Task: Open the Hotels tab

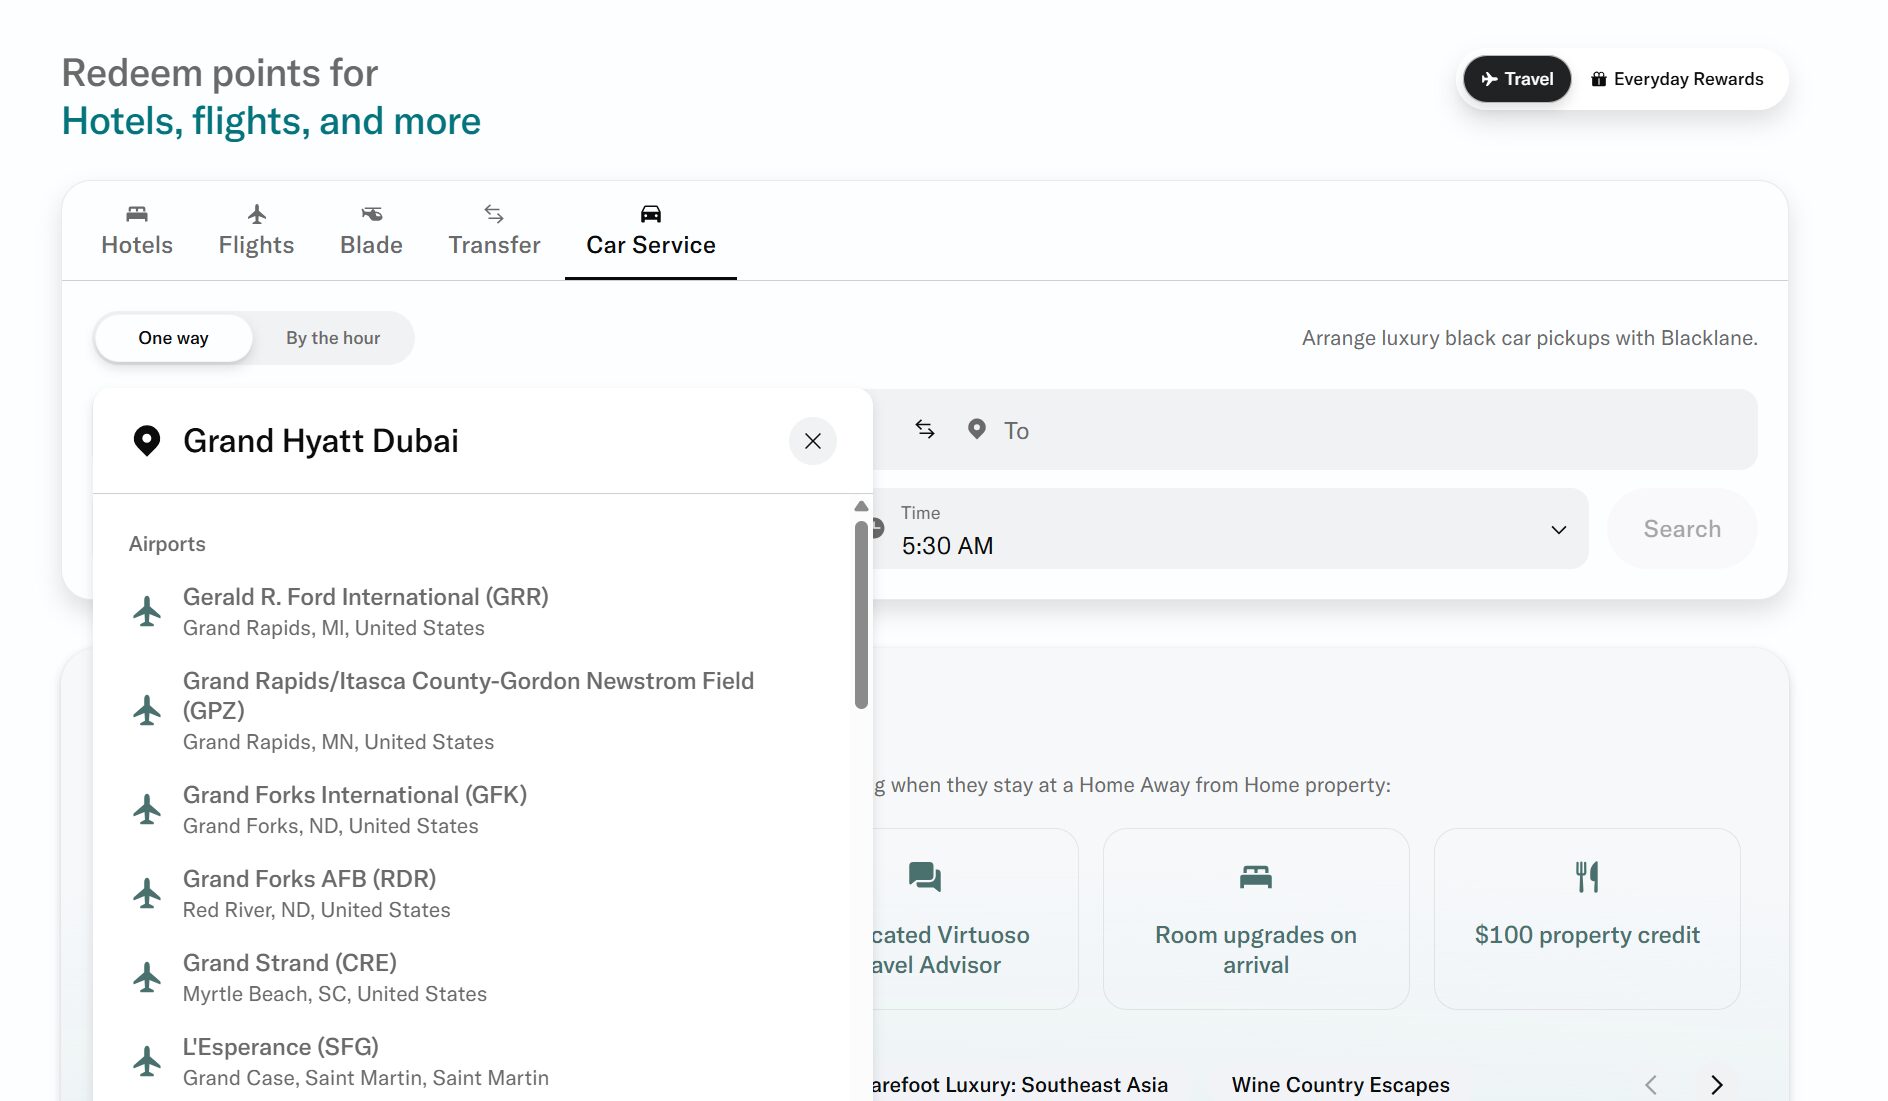Action: click(137, 231)
